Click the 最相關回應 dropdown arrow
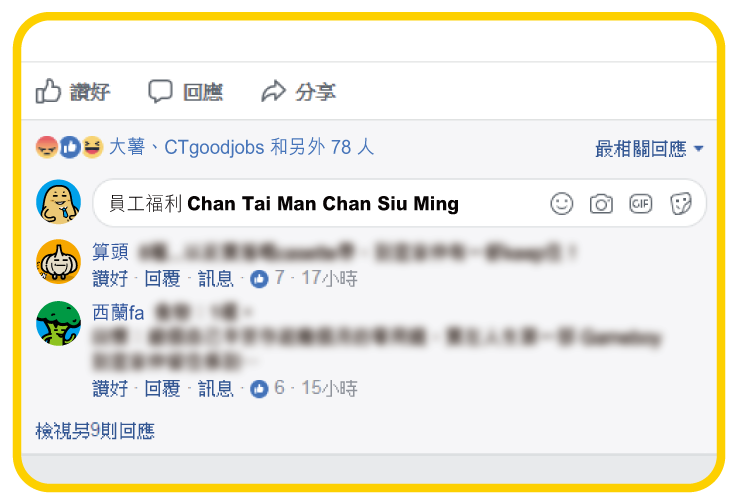This screenshot has width=737, height=503. [x=698, y=149]
